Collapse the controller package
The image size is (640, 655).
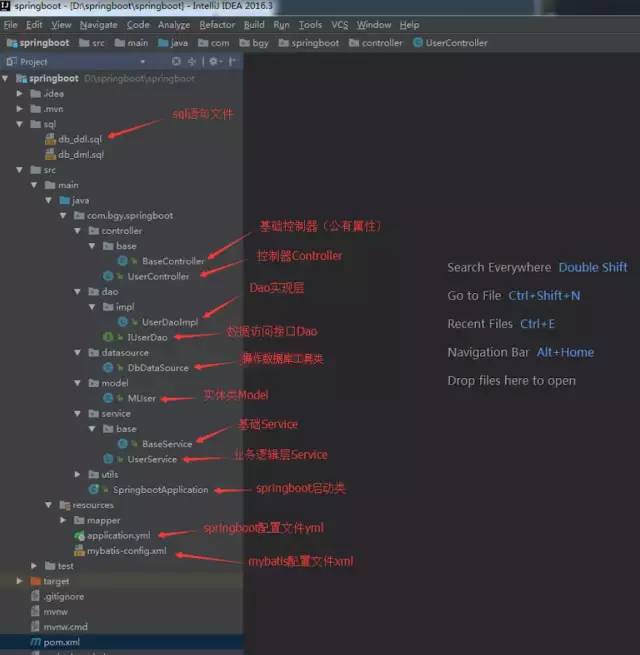[x=77, y=231]
